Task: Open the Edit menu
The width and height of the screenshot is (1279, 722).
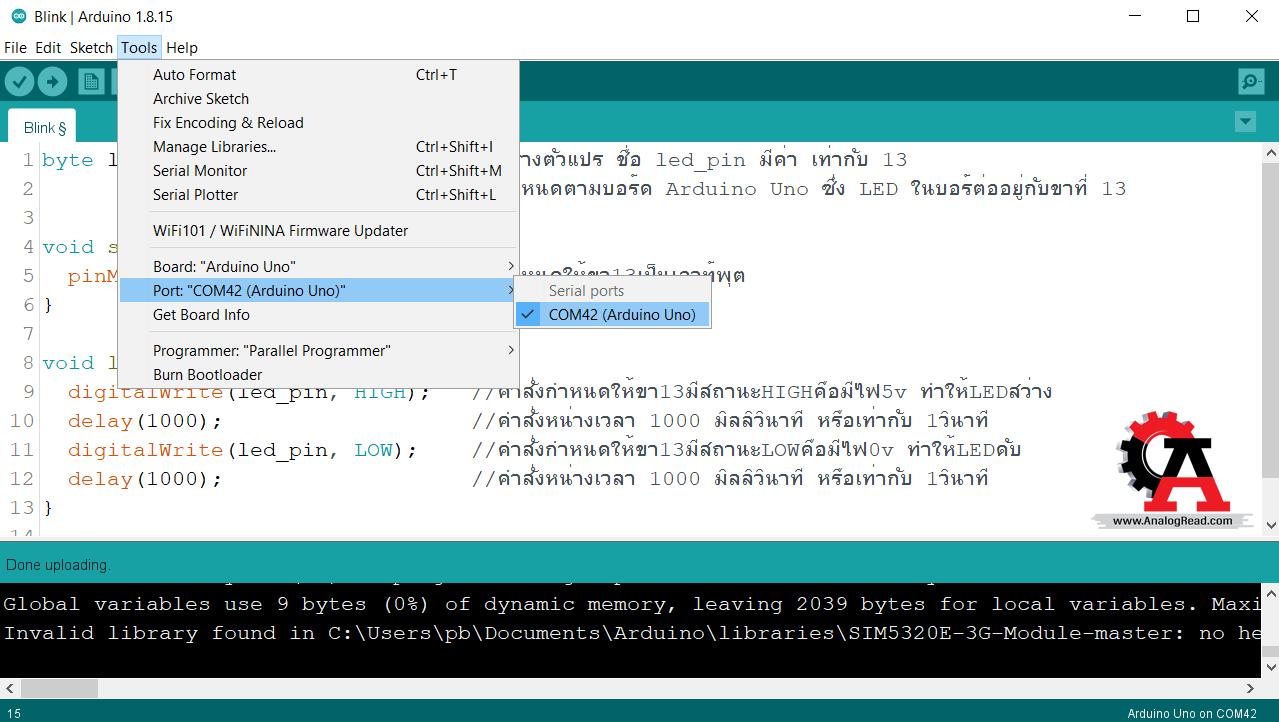Action: coord(48,48)
